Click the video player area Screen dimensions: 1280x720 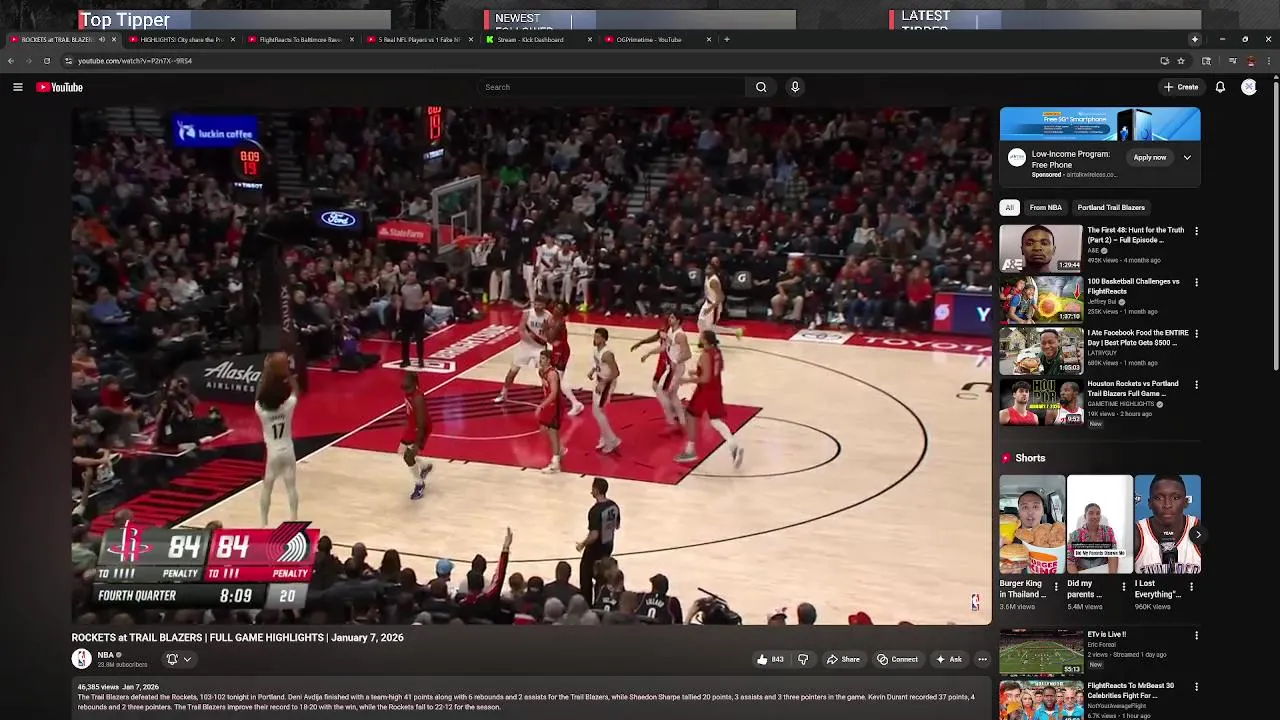(531, 366)
